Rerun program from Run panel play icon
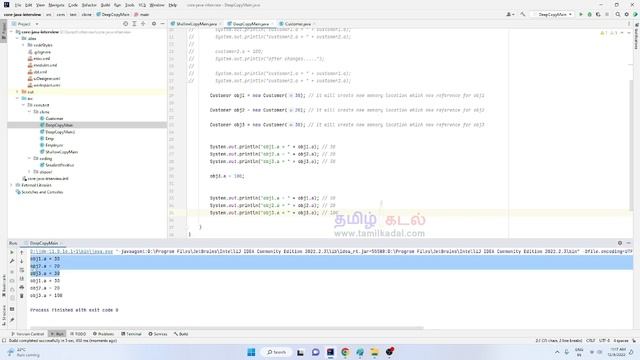Viewport: 640px width, 360px height. tap(12, 252)
